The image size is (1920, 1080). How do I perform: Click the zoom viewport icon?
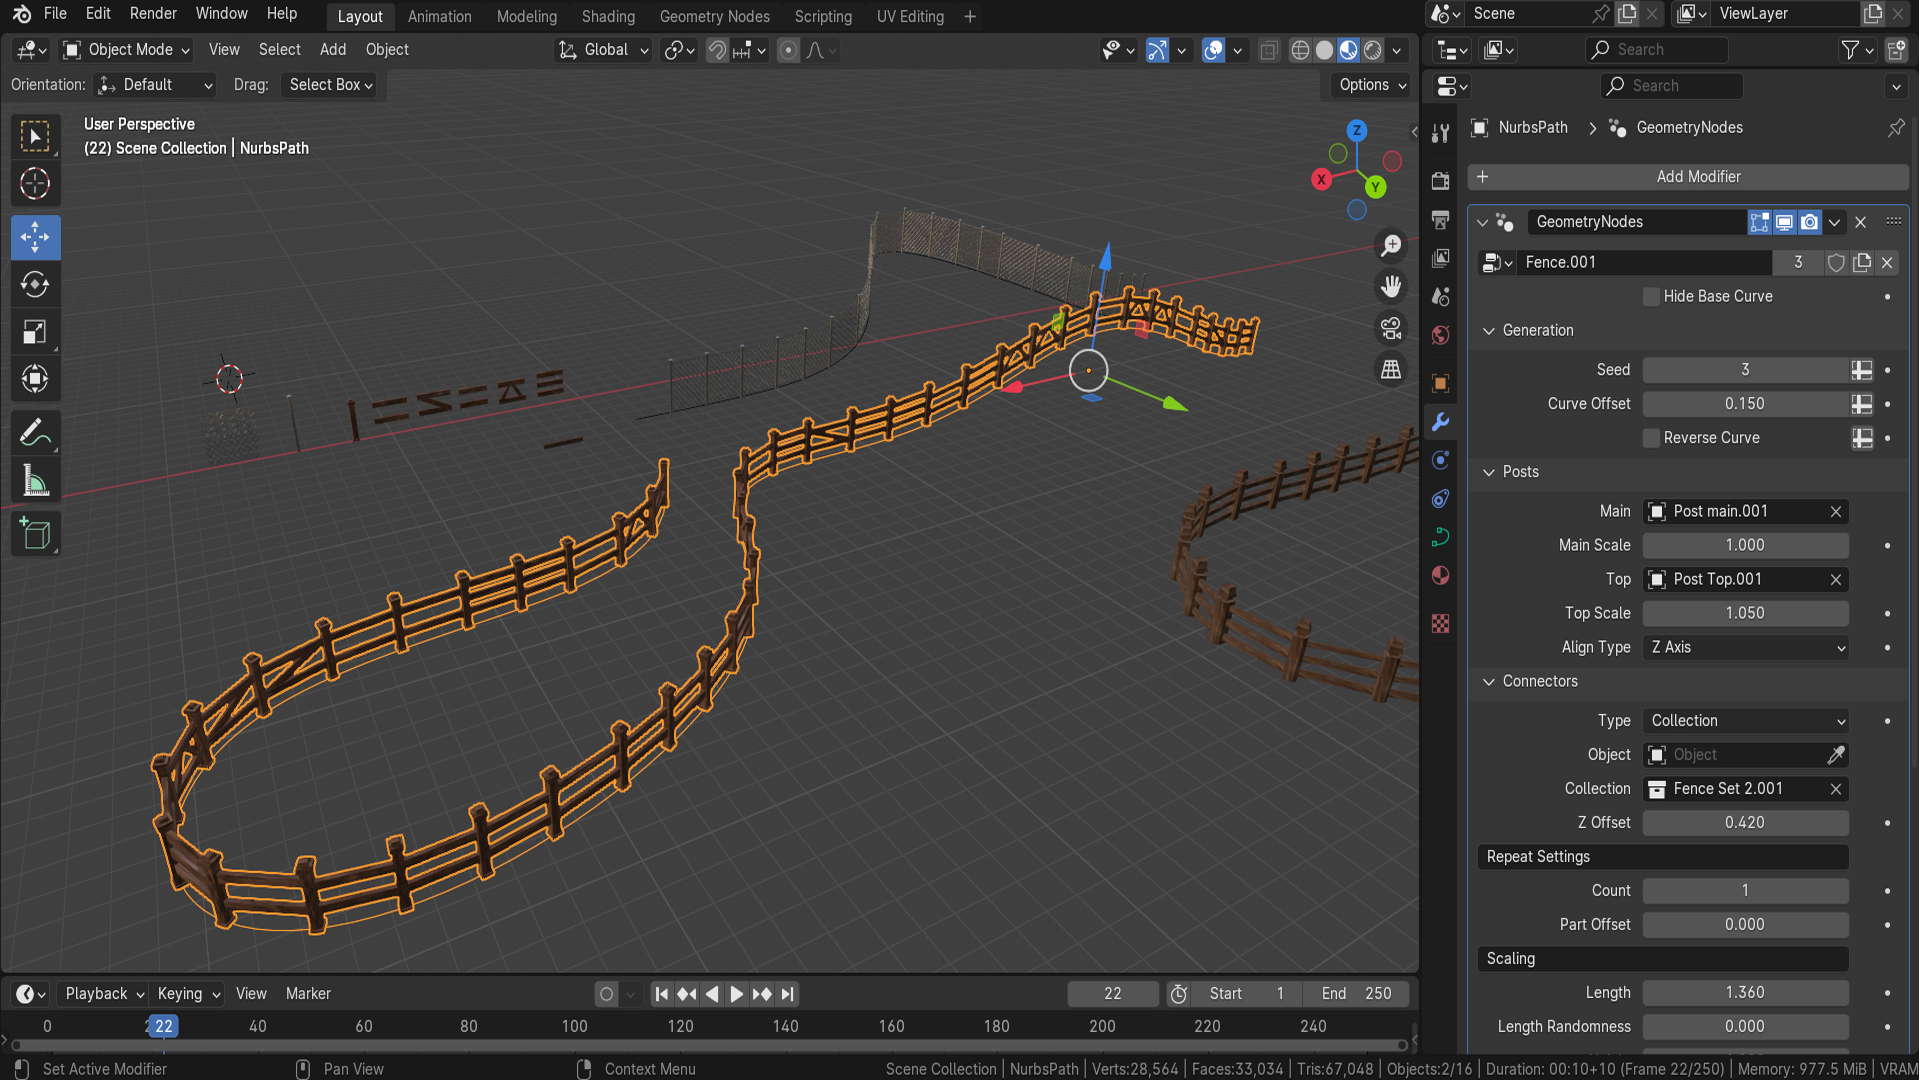pos(1391,246)
